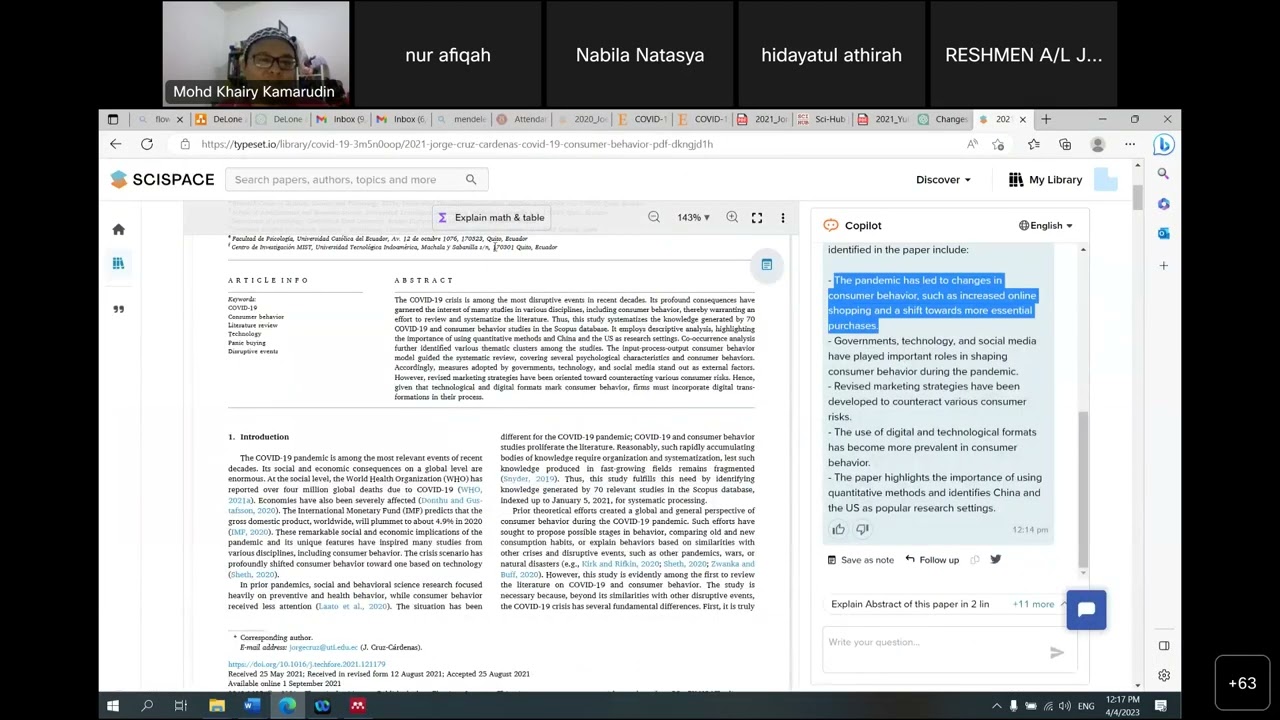The image size is (1280, 720).
Task: Open a new browser tab
Action: click(1046, 119)
